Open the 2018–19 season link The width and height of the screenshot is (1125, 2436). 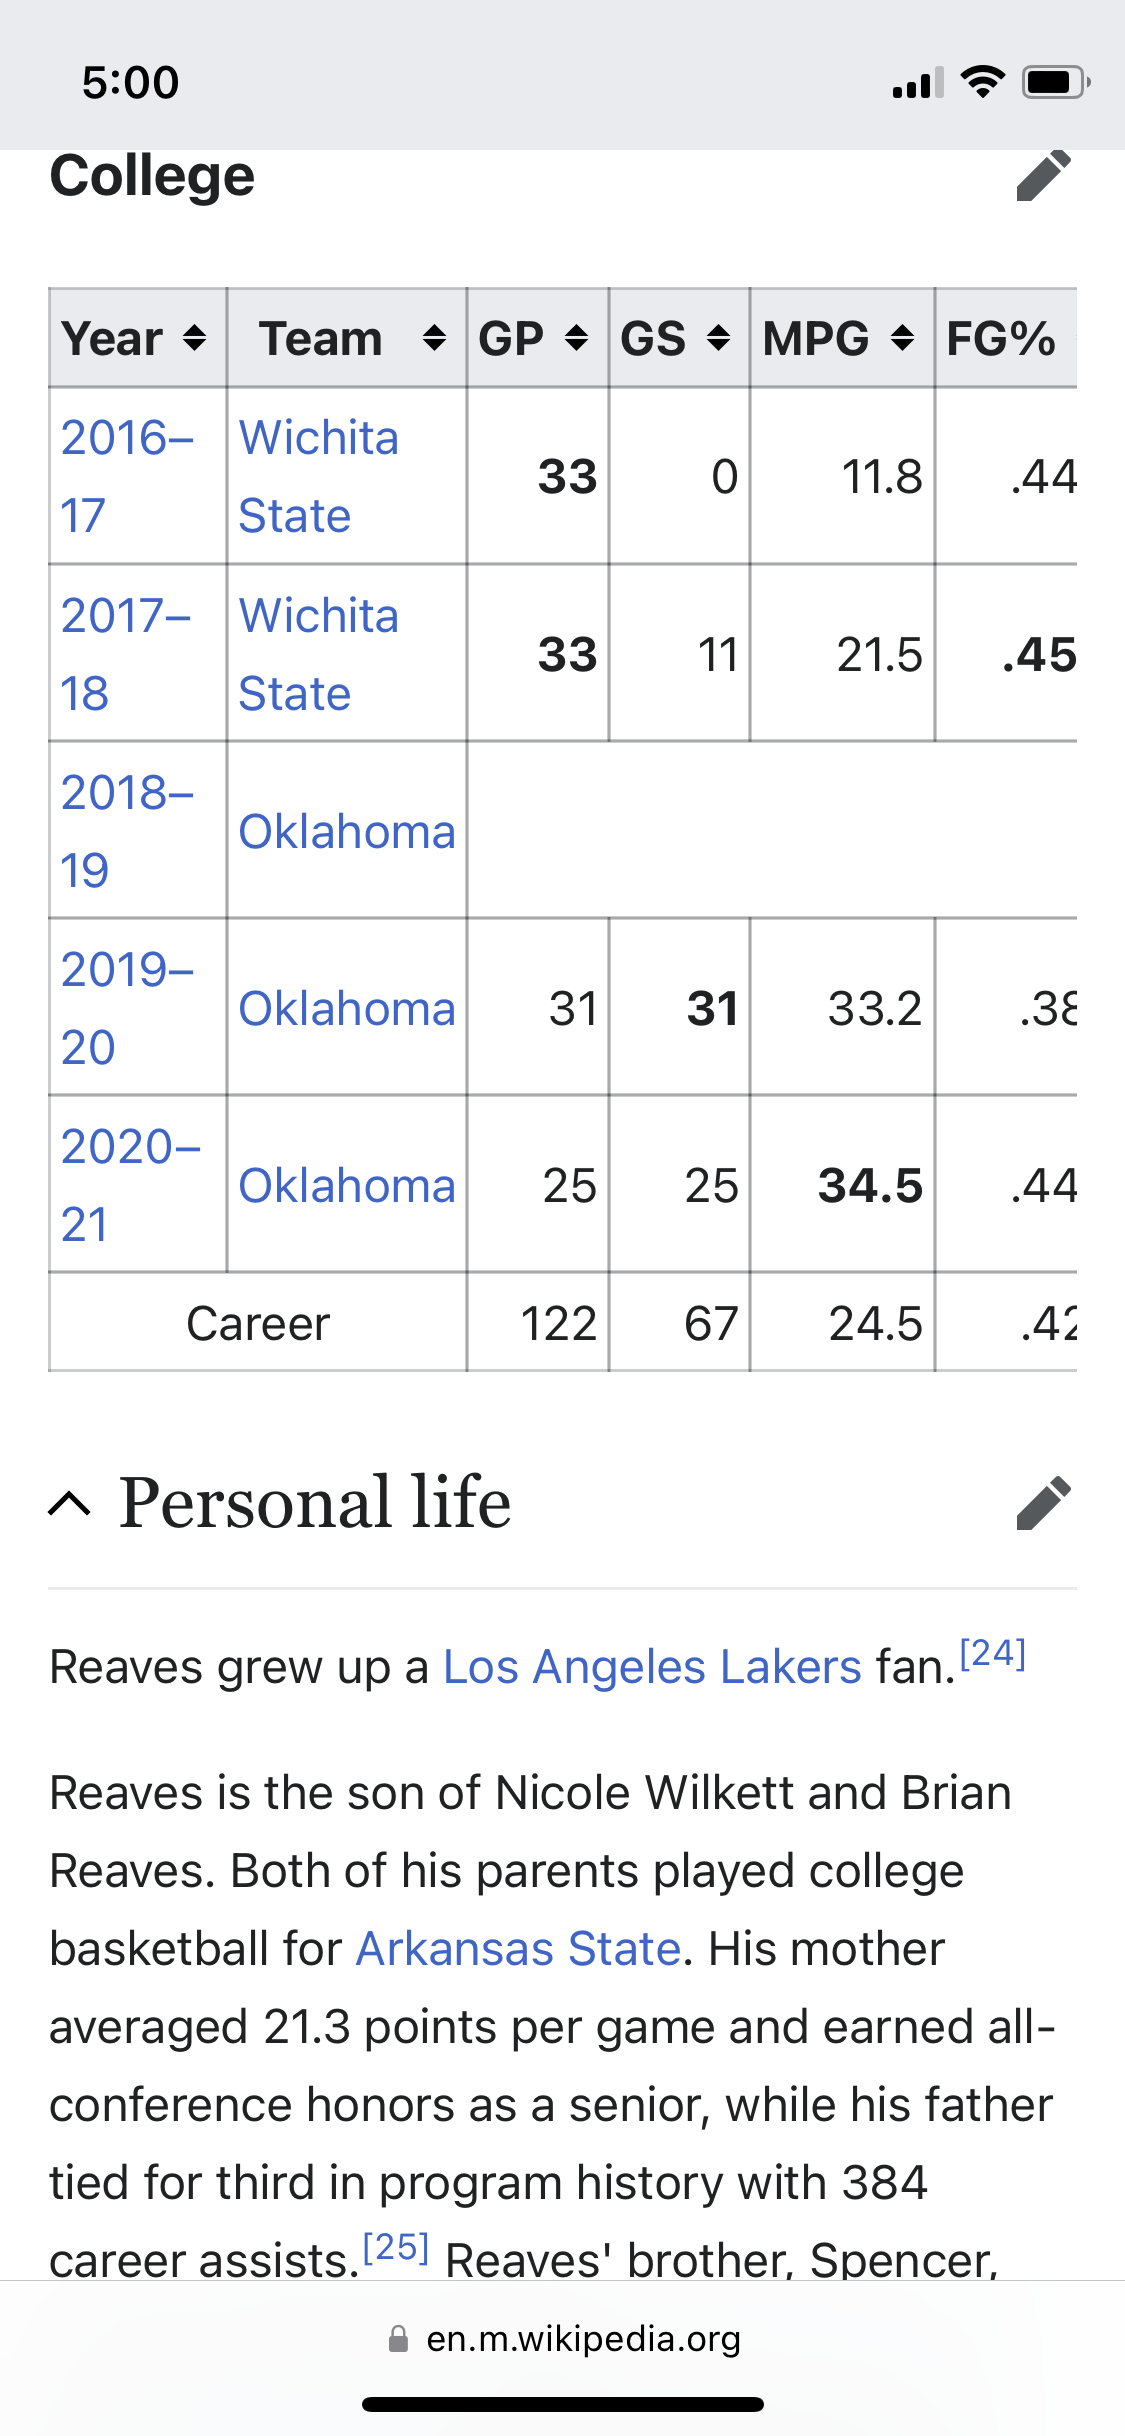[126, 831]
